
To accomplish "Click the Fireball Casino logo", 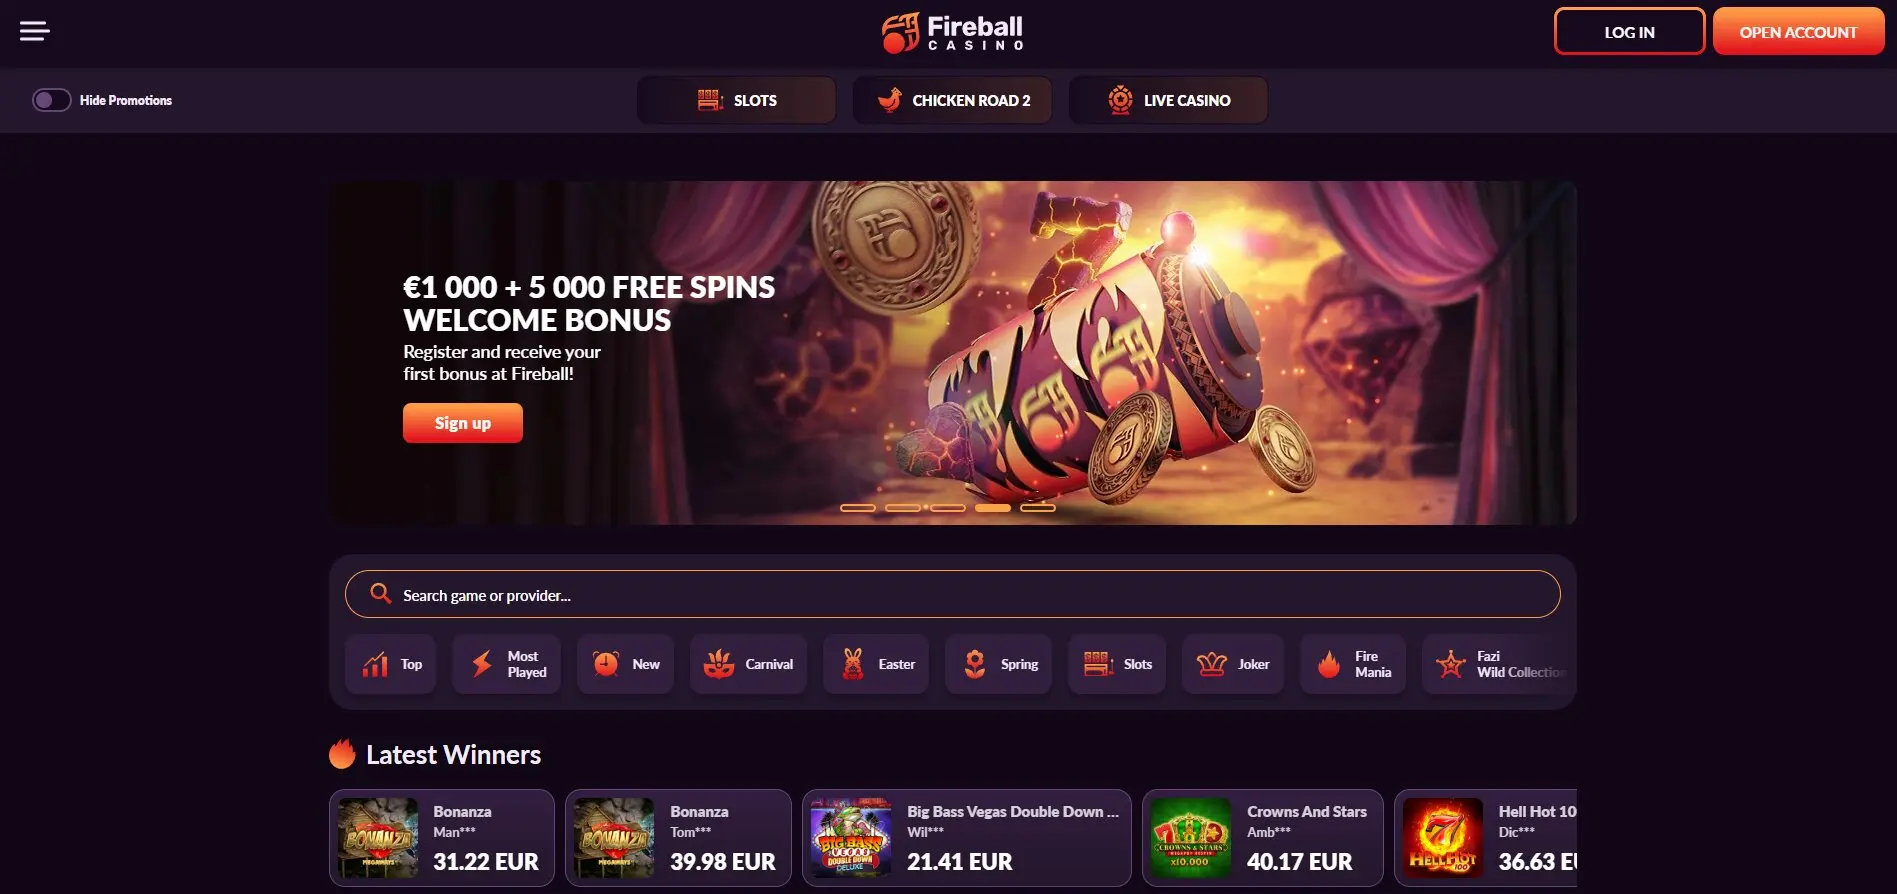I will [952, 32].
